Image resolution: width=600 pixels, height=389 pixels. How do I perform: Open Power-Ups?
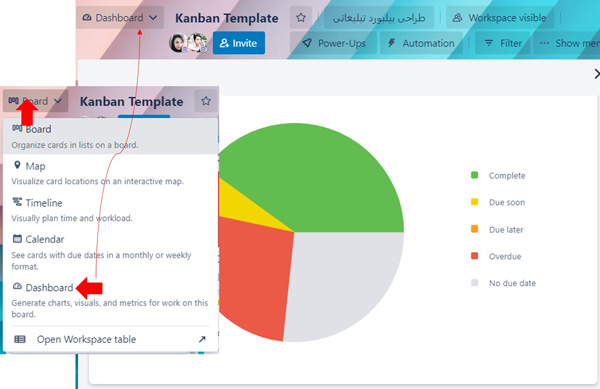click(334, 43)
